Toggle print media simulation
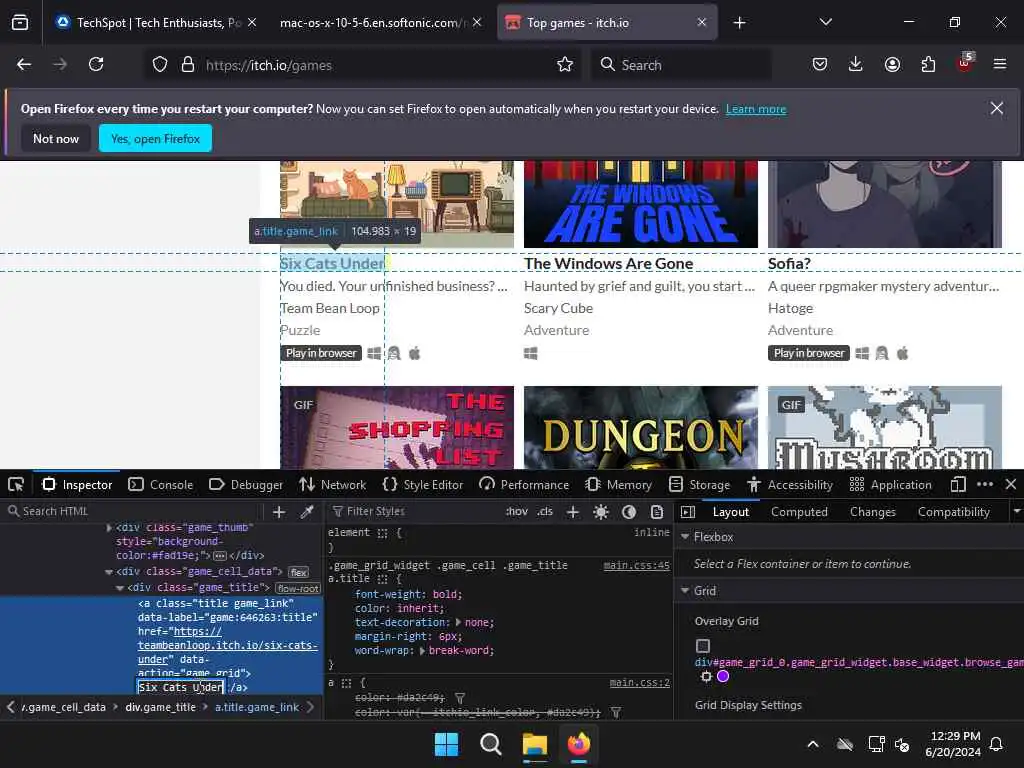 657,512
